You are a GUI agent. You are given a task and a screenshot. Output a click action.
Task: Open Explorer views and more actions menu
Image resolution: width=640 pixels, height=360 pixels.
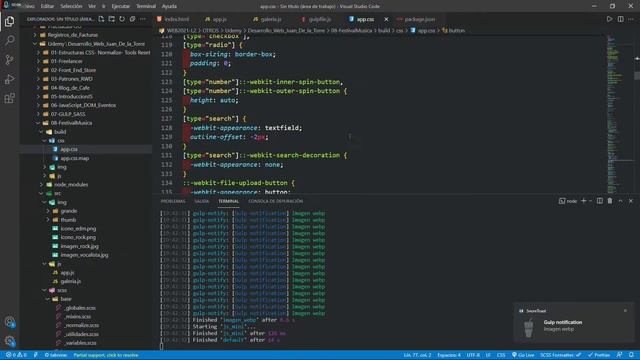pos(143,19)
